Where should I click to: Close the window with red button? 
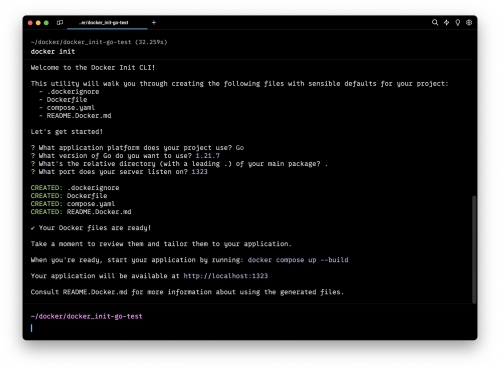pos(30,23)
